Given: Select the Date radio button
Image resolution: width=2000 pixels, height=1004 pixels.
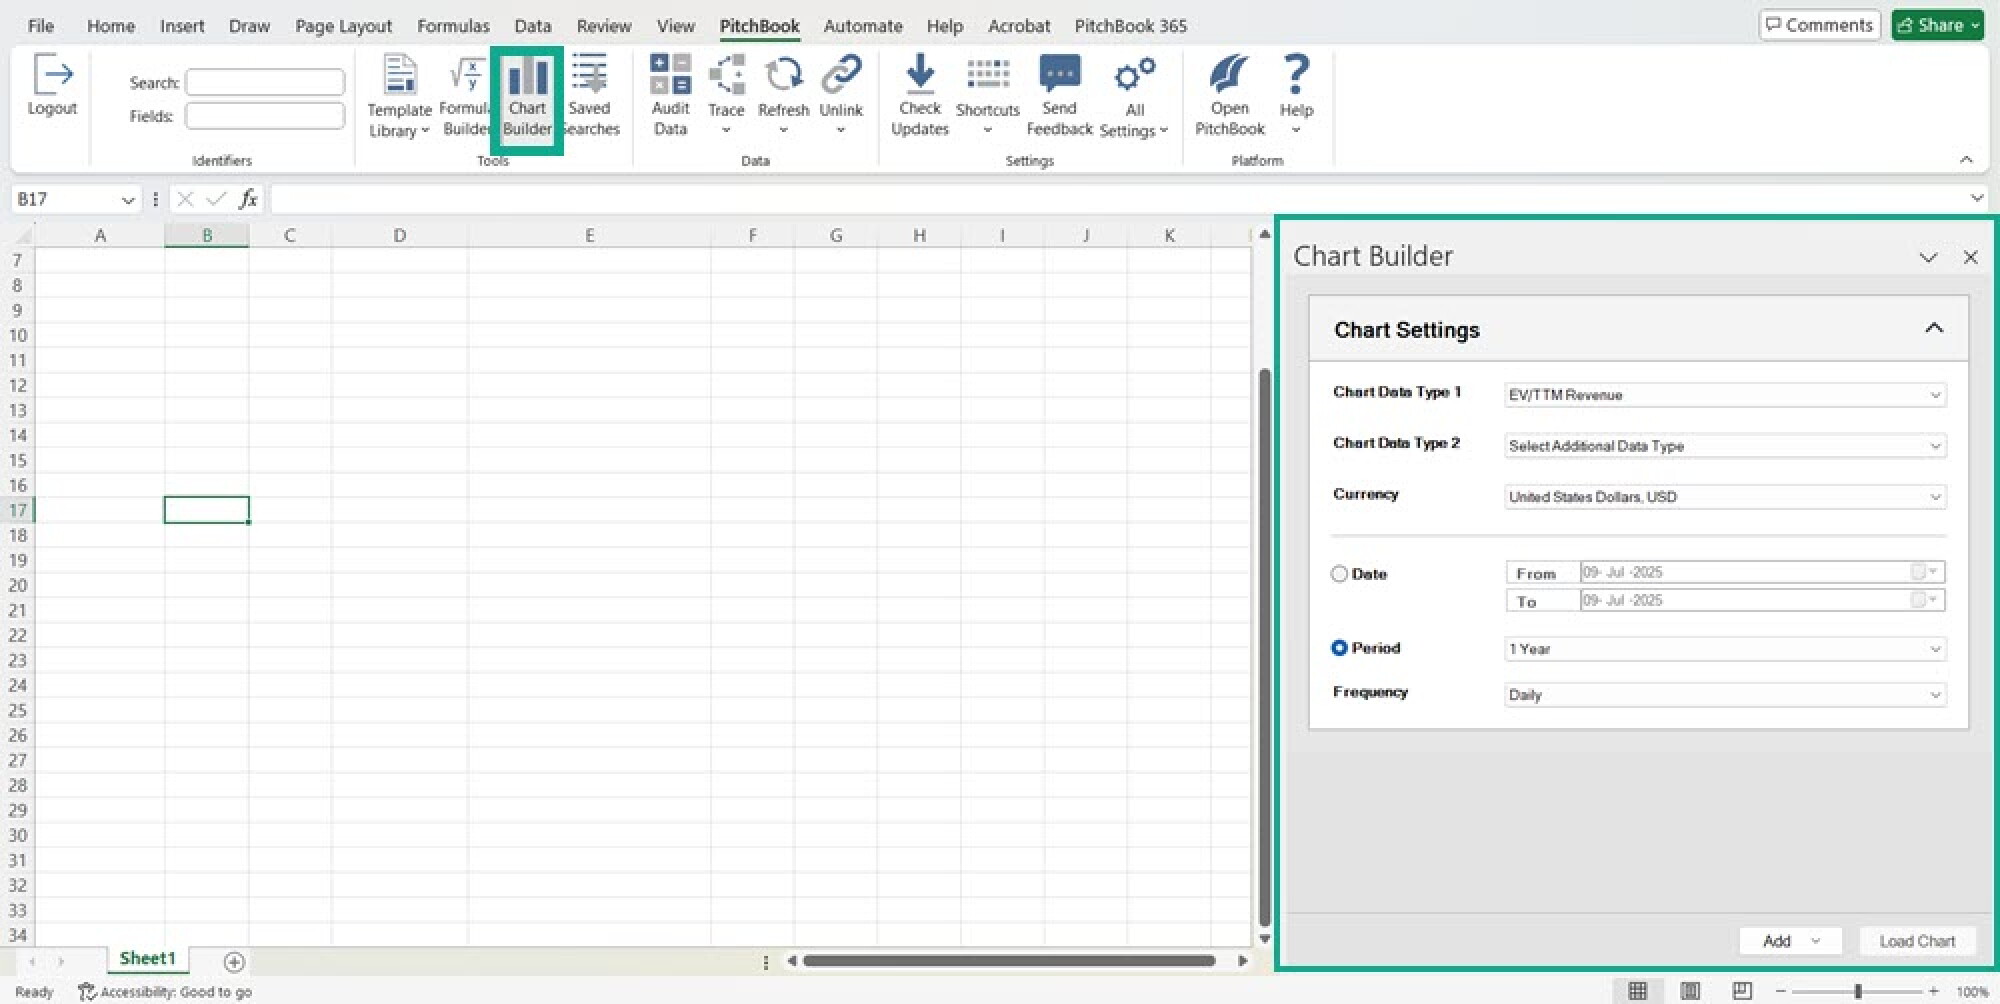Looking at the screenshot, I should click(x=1339, y=574).
